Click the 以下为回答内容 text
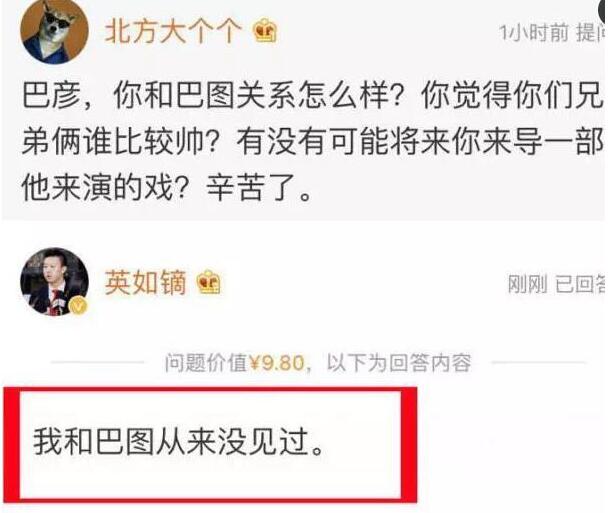Image resolution: width=610 pixels, height=513 pixels. pyautogui.click(x=399, y=363)
